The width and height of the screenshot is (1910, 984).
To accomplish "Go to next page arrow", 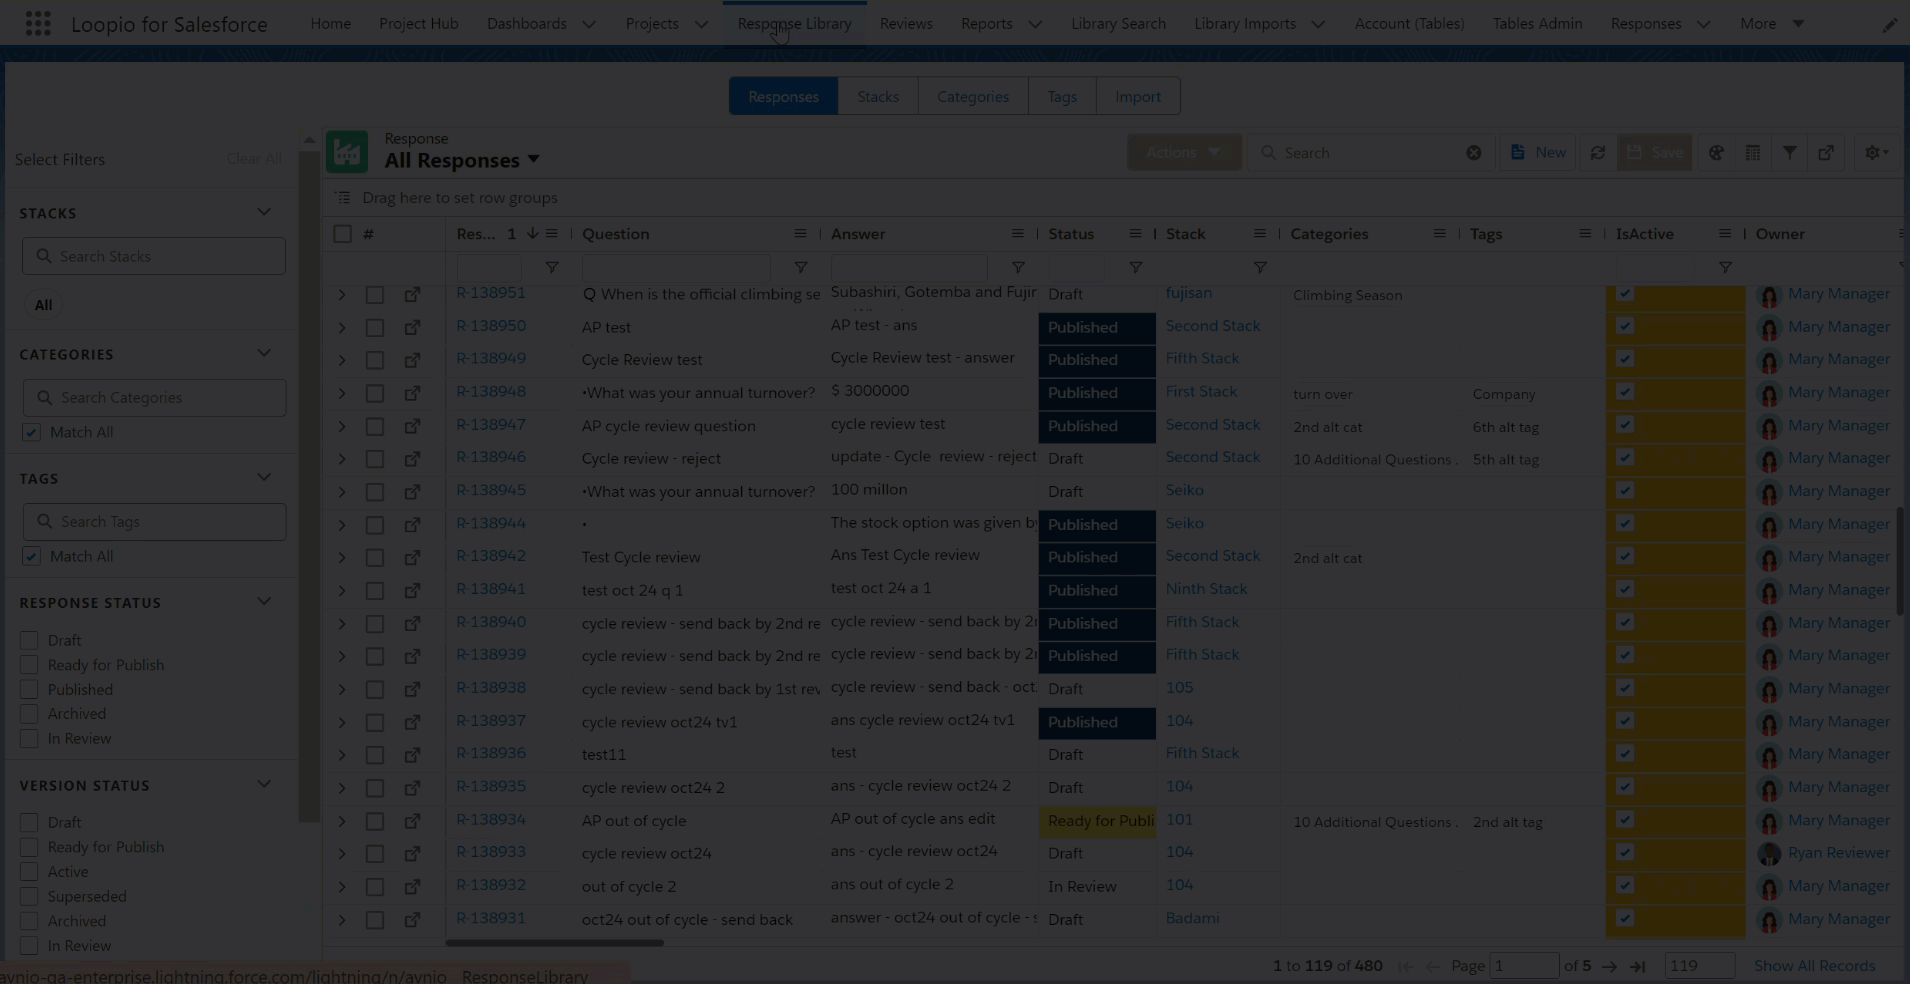I will pos(1609,966).
